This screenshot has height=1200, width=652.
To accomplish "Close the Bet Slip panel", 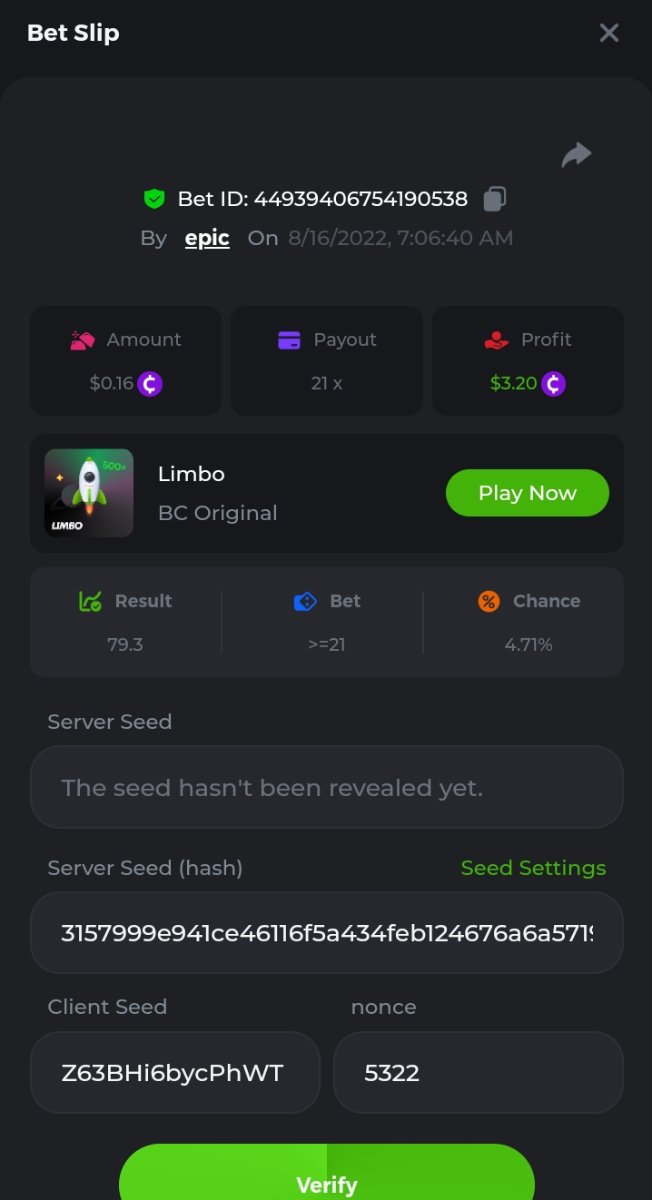I will (609, 33).
